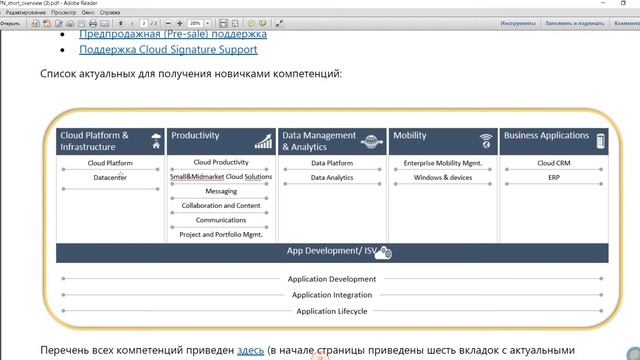This screenshot has width=640, height=360.
Task: Open the zoom level dropdown arrow
Action: (207, 24)
